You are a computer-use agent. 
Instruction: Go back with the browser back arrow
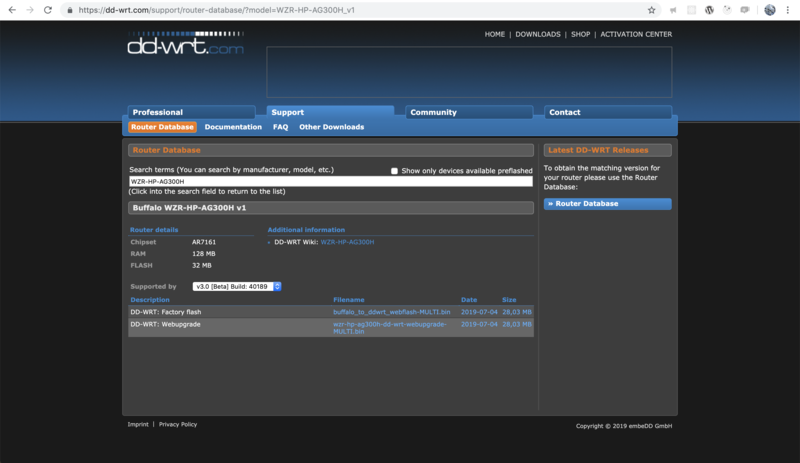coord(12,10)
